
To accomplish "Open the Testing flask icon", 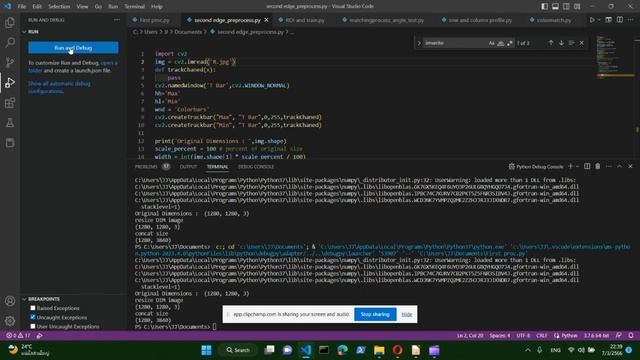I will (10, 122).
